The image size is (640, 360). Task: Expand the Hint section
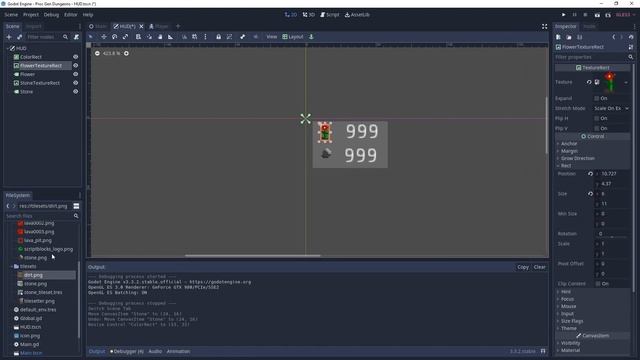566,292
